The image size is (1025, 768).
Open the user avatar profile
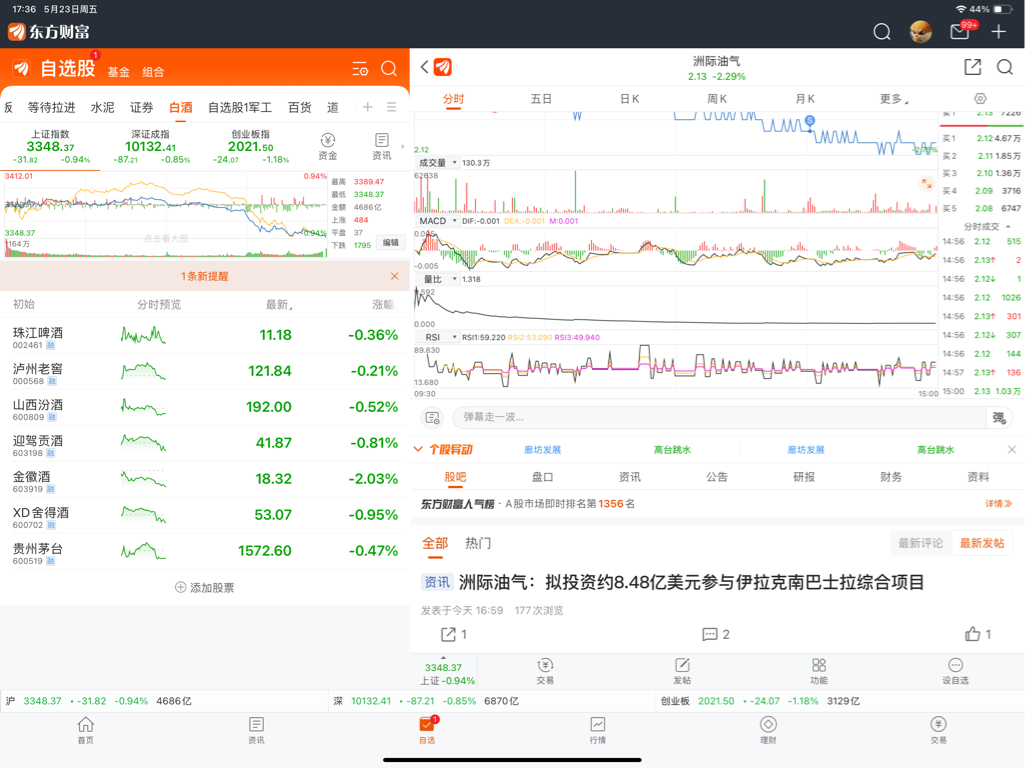(x=920, y=31)
